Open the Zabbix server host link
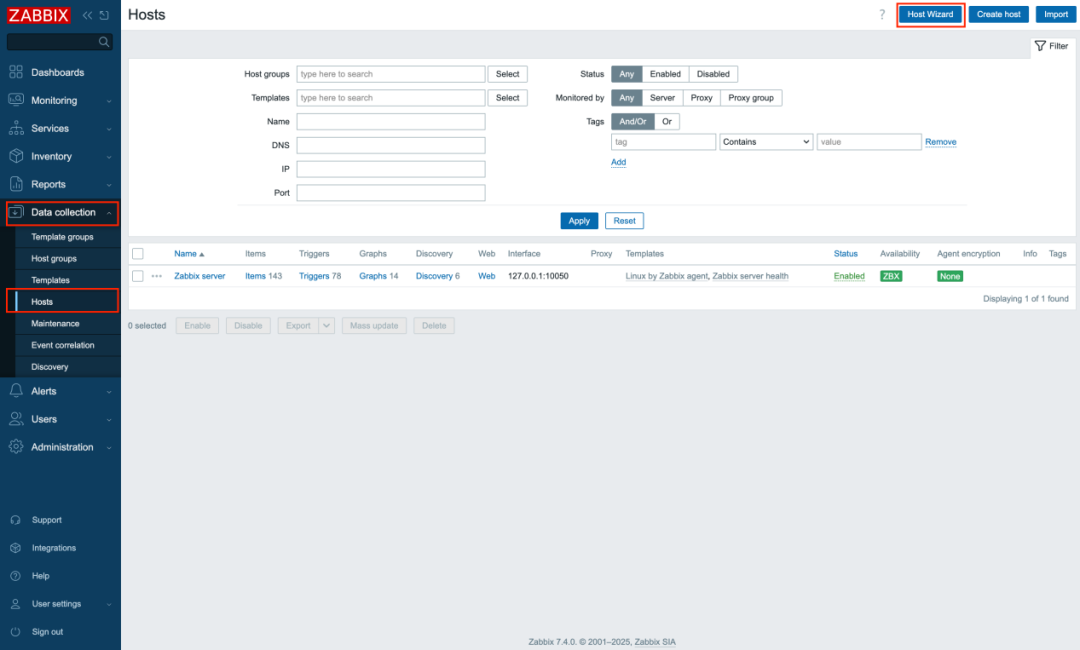The image size is (1080, 650). 200,276
